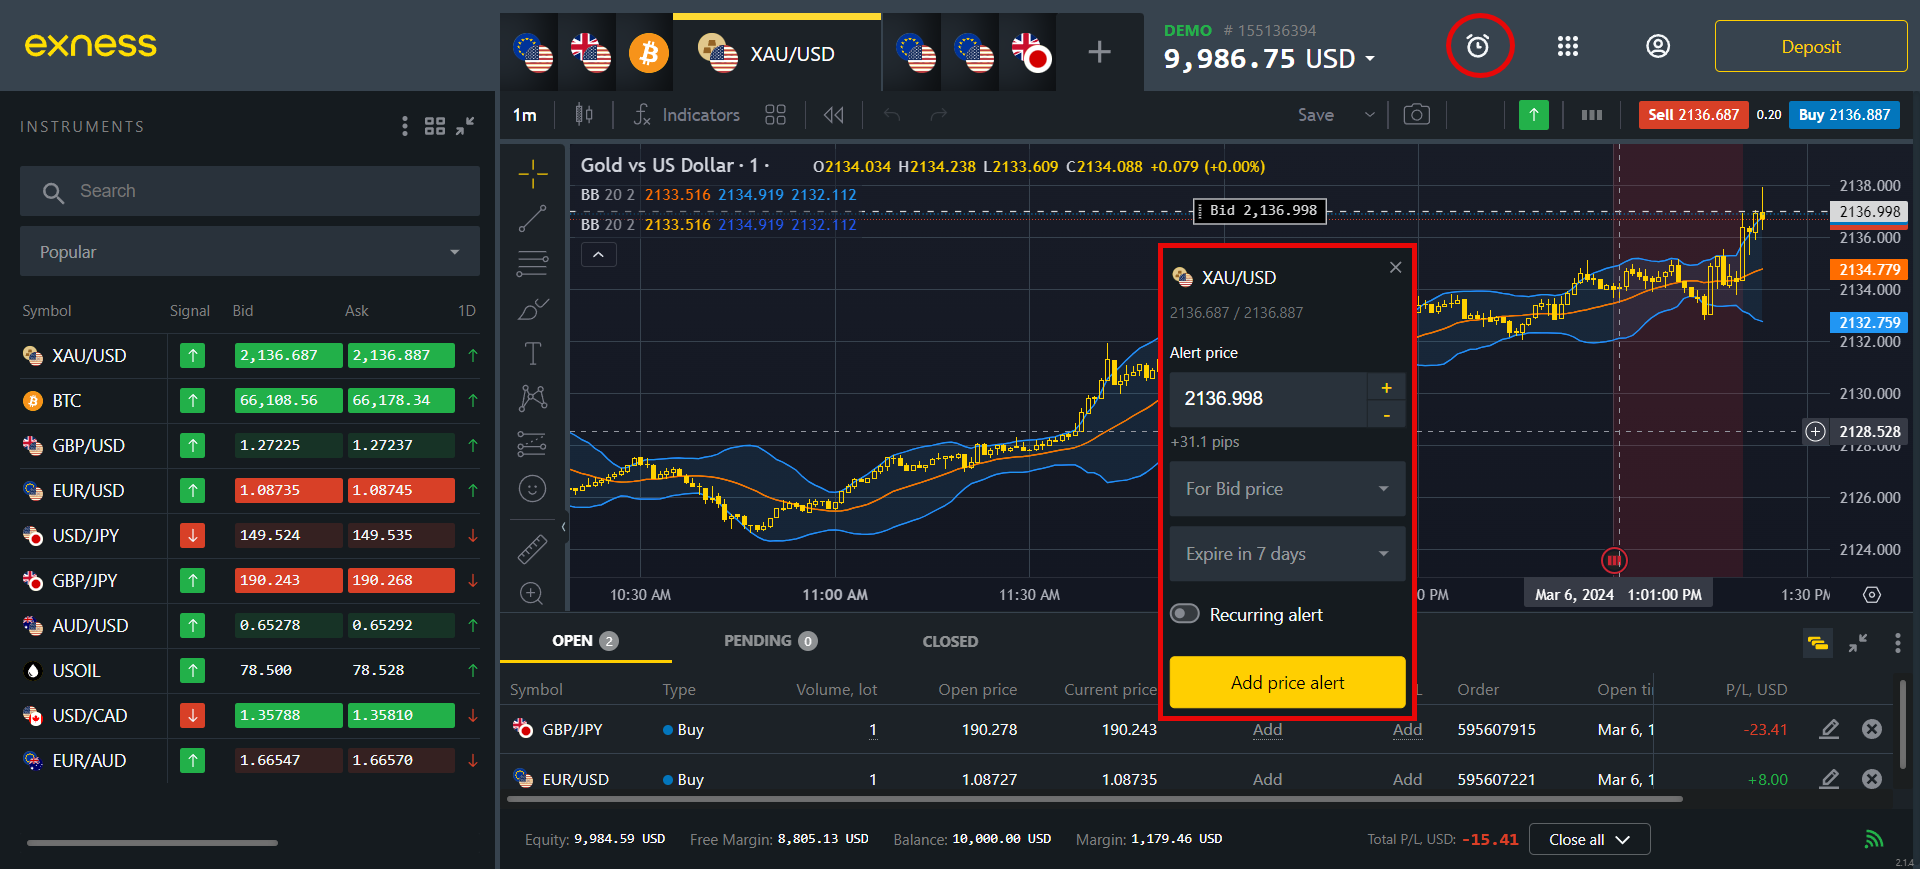Click the Alert price input field

click(1268, 399)
